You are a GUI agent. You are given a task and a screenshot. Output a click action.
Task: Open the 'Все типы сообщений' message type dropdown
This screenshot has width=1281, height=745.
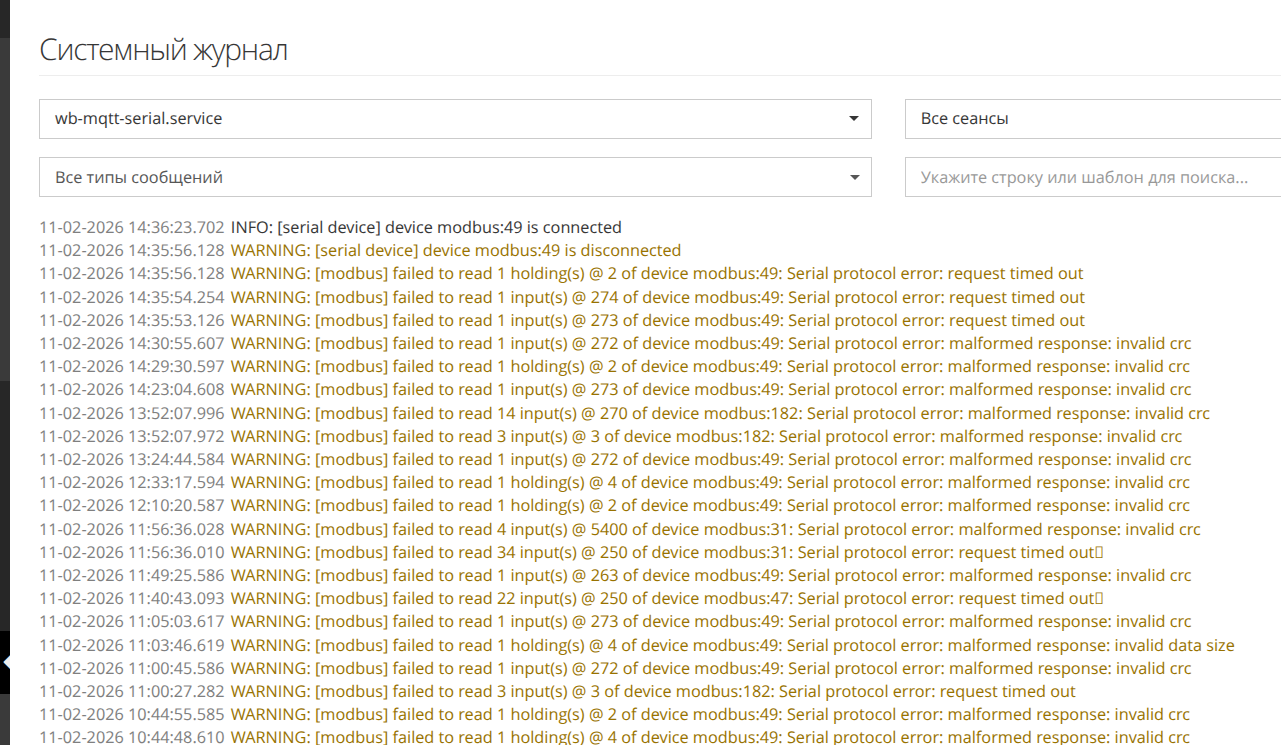(x=454, y=177)
